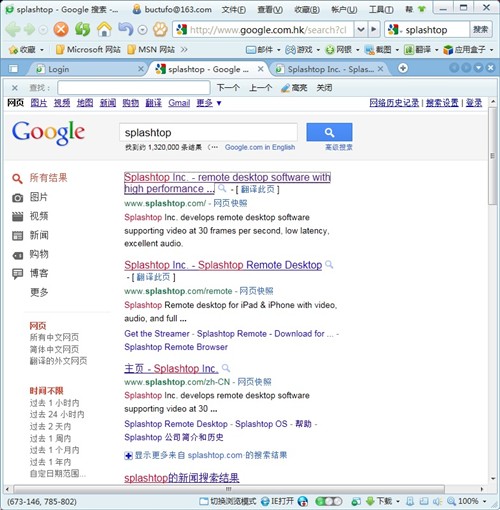
Task: Click the blue undo arrow icon
Action: (x=125, y=29)
